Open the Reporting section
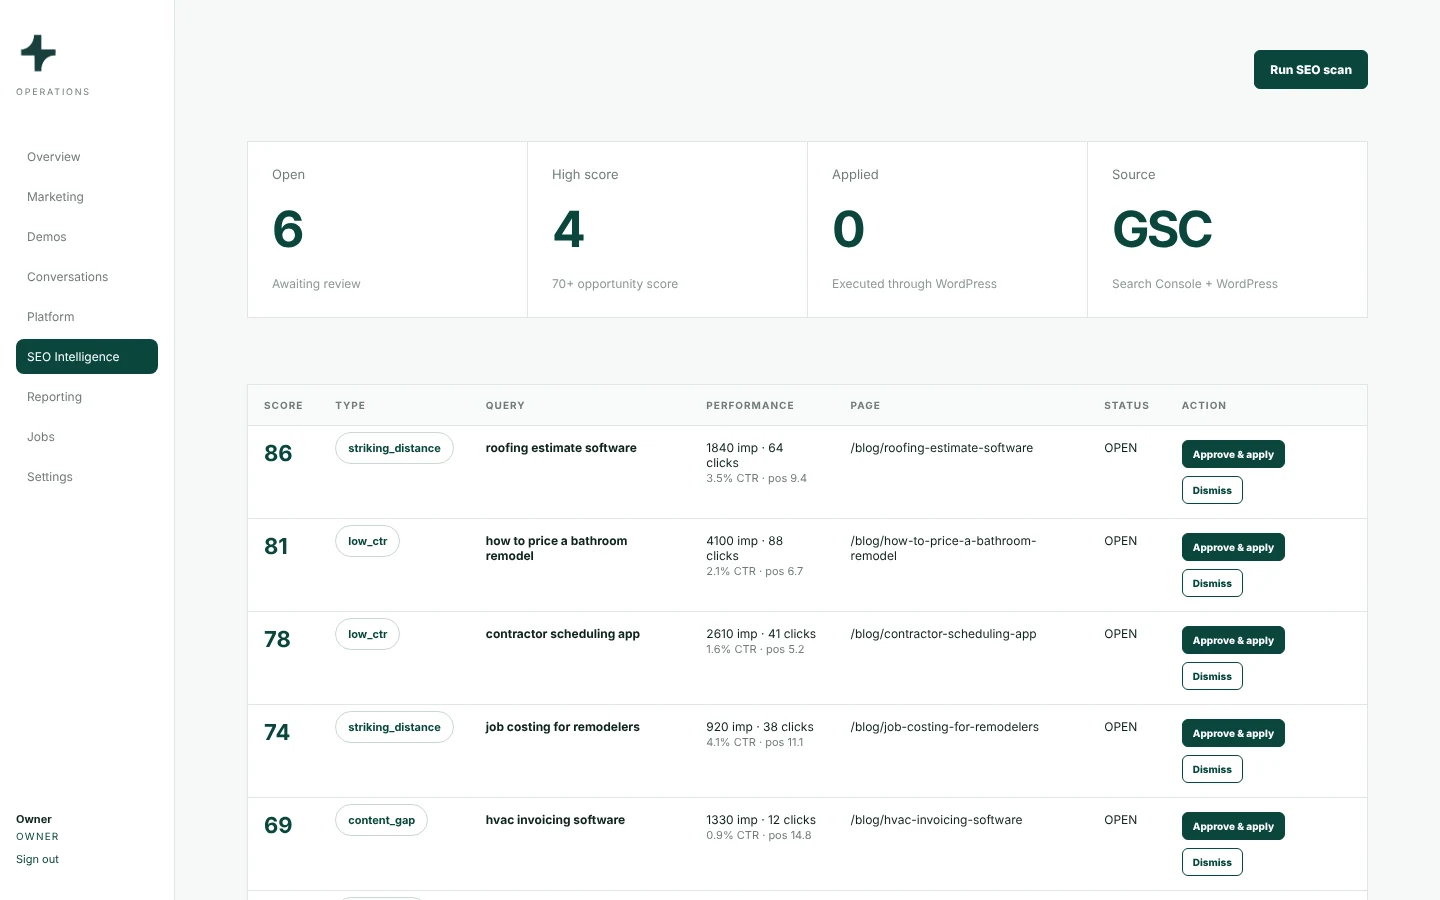This screenshot has width=1440, height=900. coord(87,397)
